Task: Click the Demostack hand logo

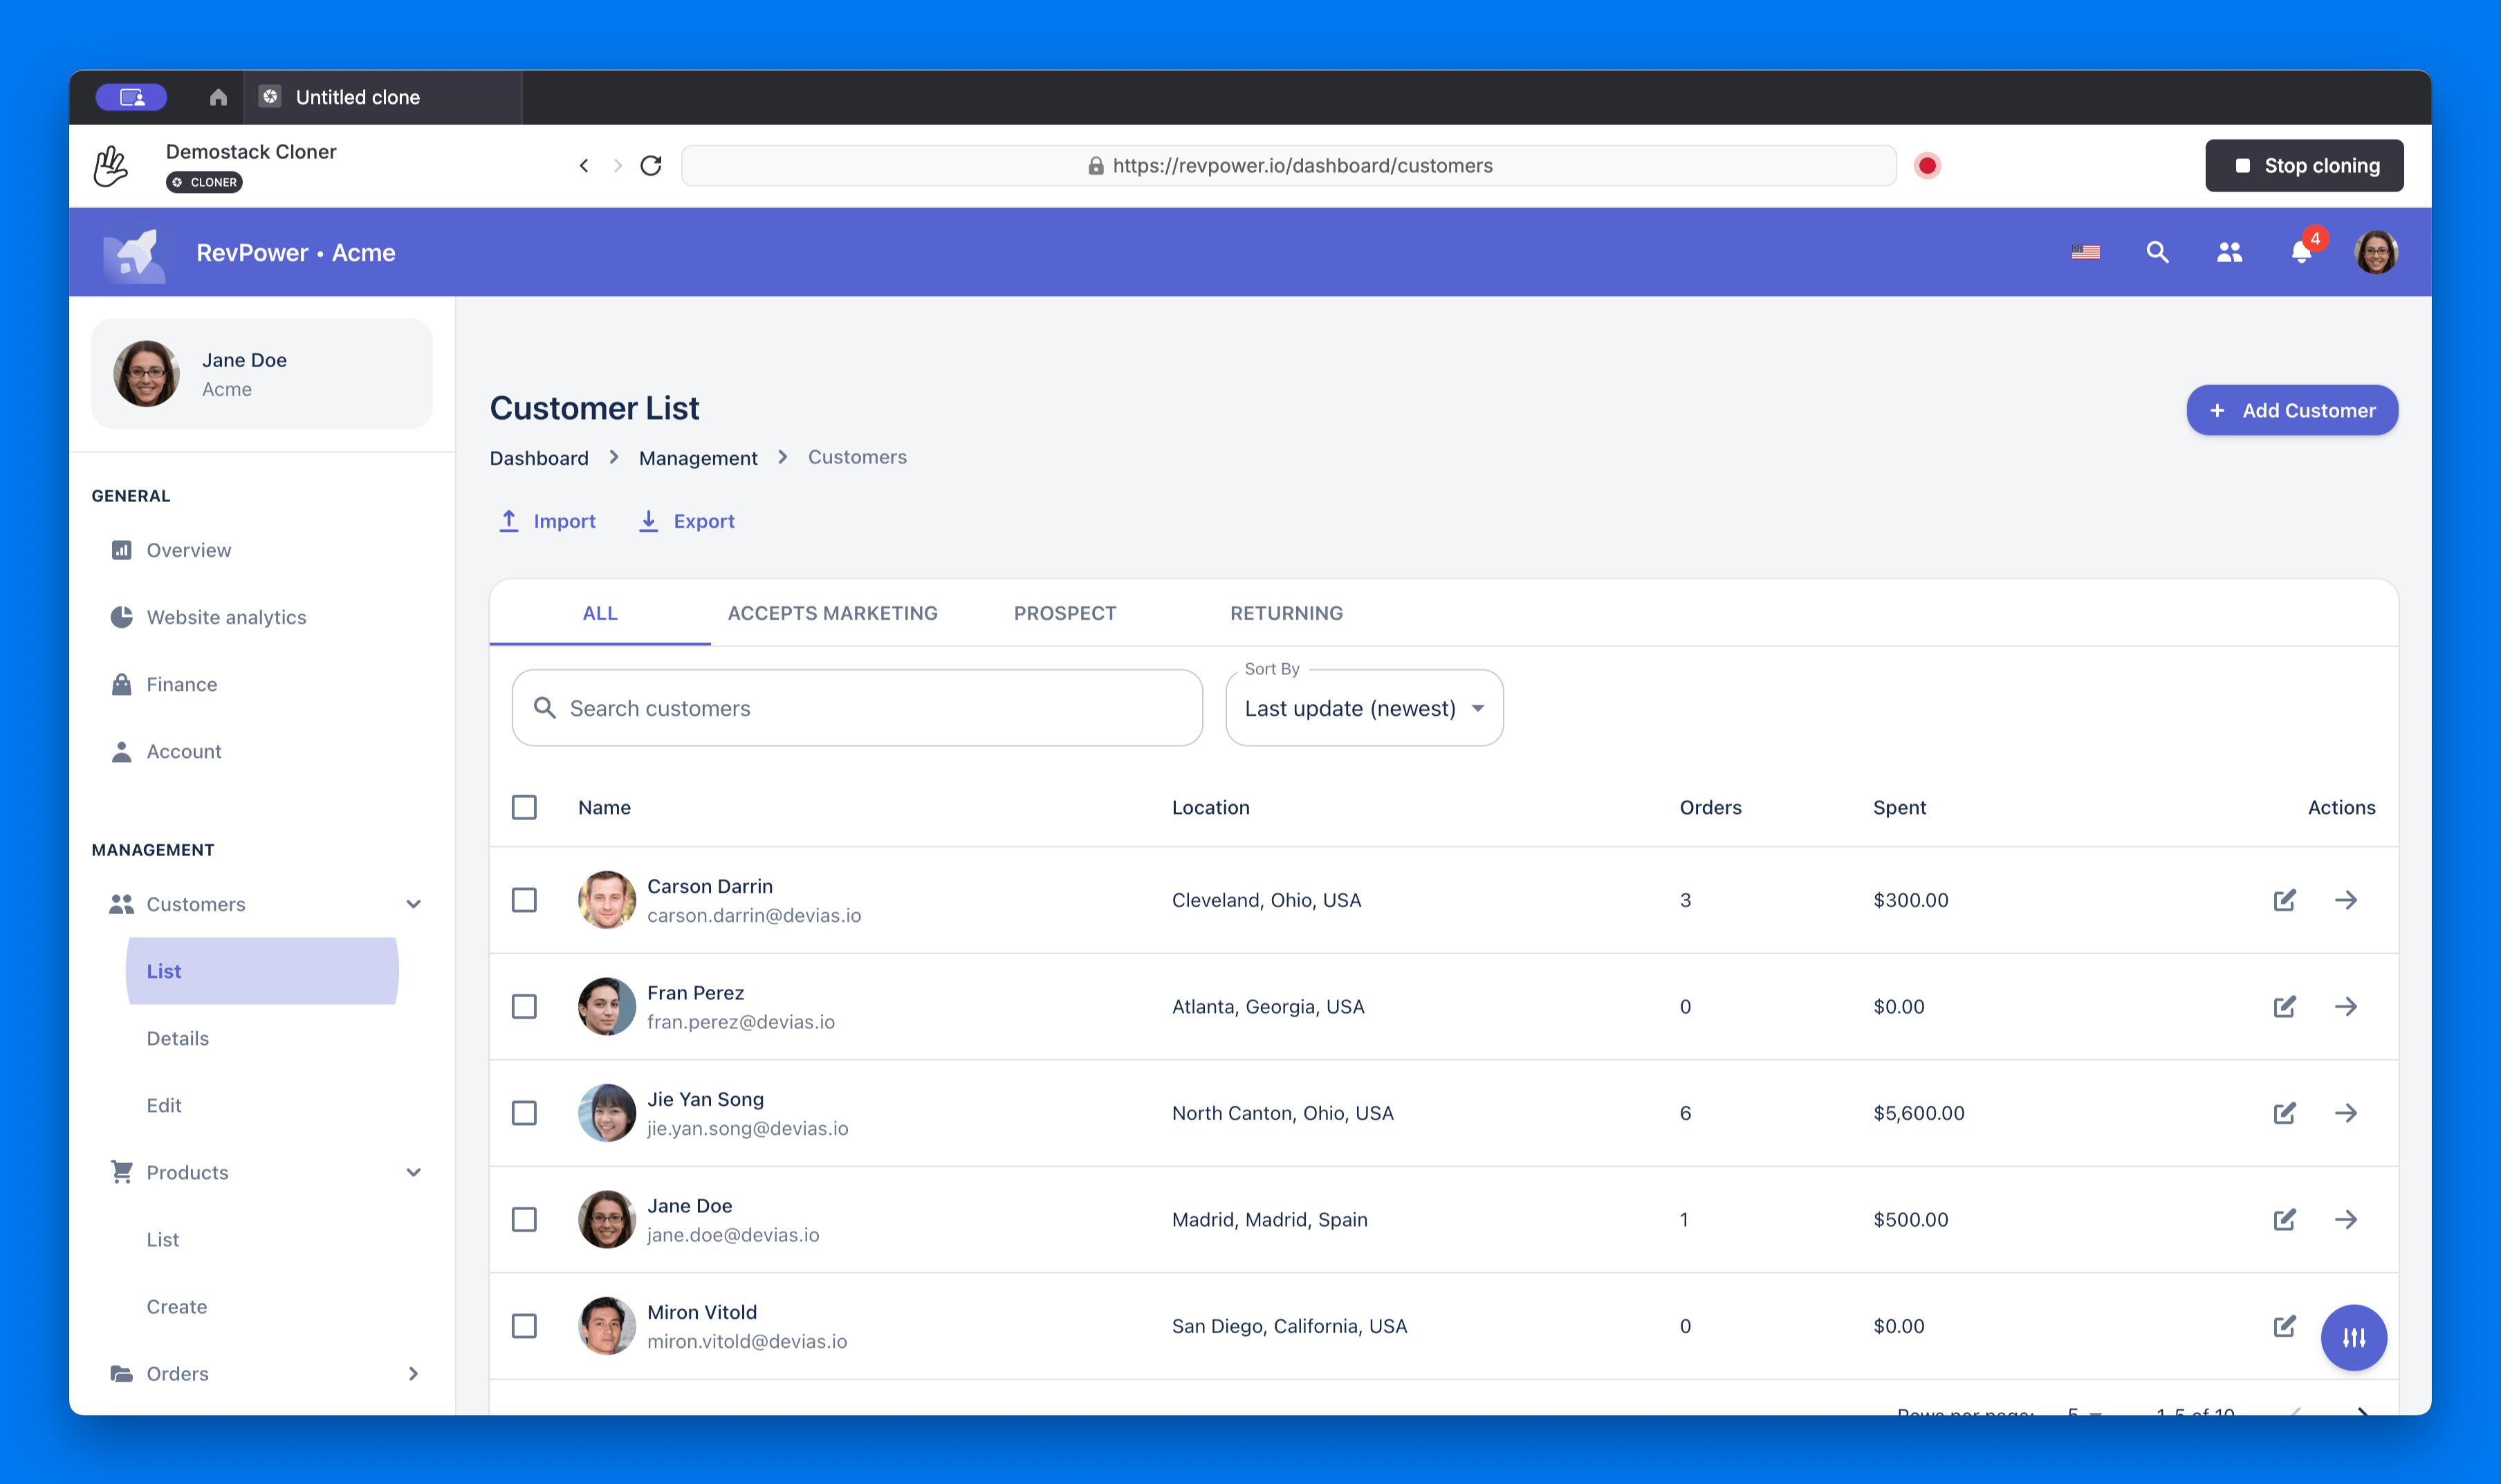Action: point(111,166)
